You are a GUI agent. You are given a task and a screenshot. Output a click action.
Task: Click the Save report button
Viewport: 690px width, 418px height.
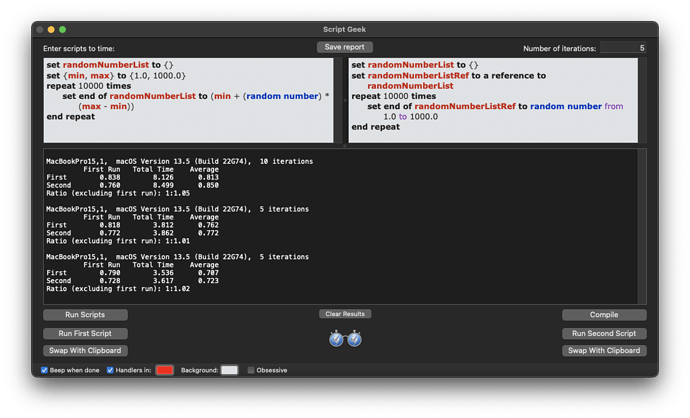click(345, 47)
